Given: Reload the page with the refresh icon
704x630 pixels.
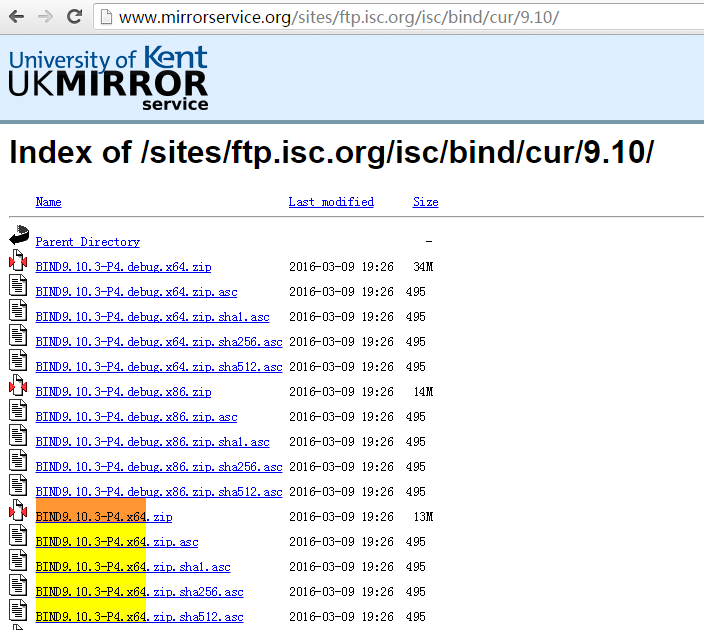Looking at the screenshot, I should [x=74, y=17].
